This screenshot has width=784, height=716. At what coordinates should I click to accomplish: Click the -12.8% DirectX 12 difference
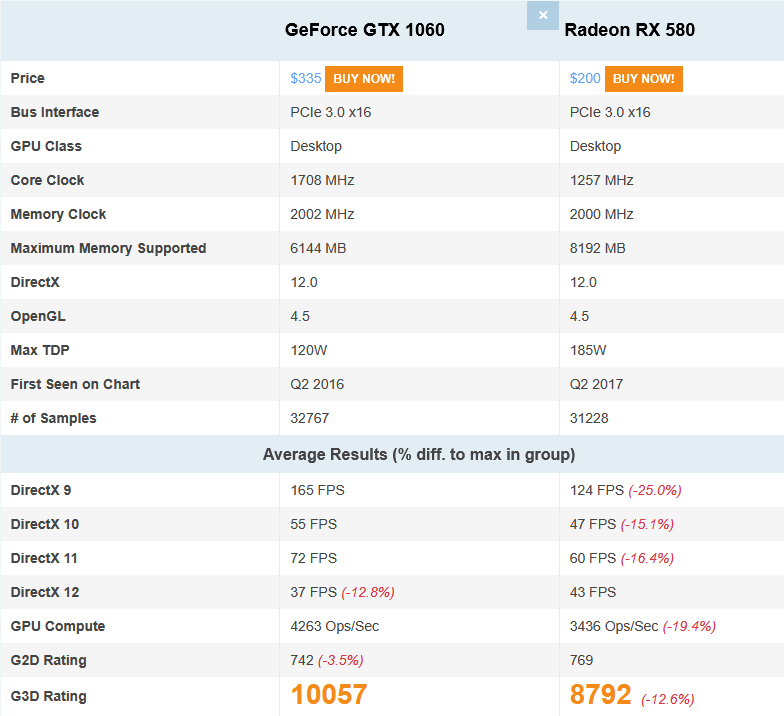[368, 592]
